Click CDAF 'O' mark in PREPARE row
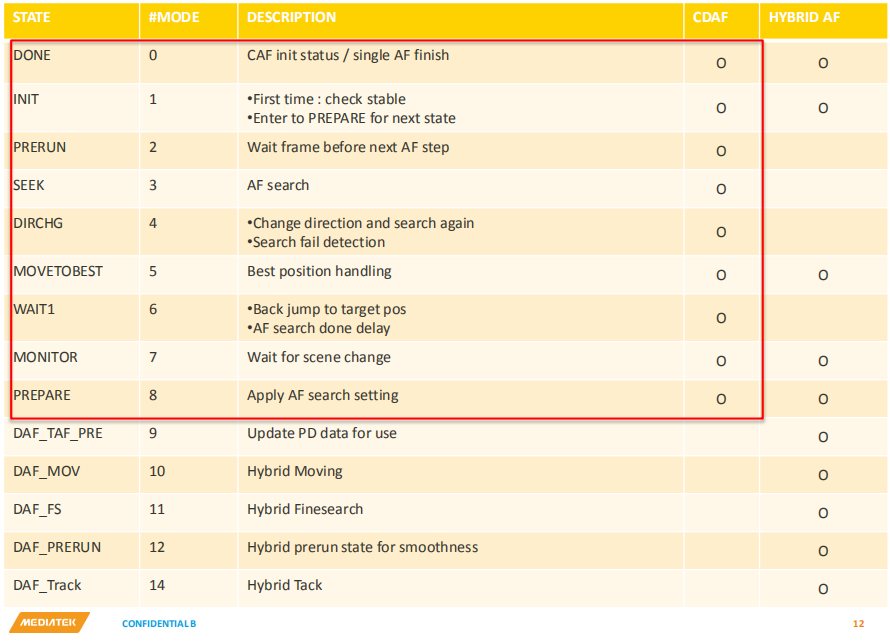Image resolution: width=890 pixels, height=642 pixels. (721, 400)
